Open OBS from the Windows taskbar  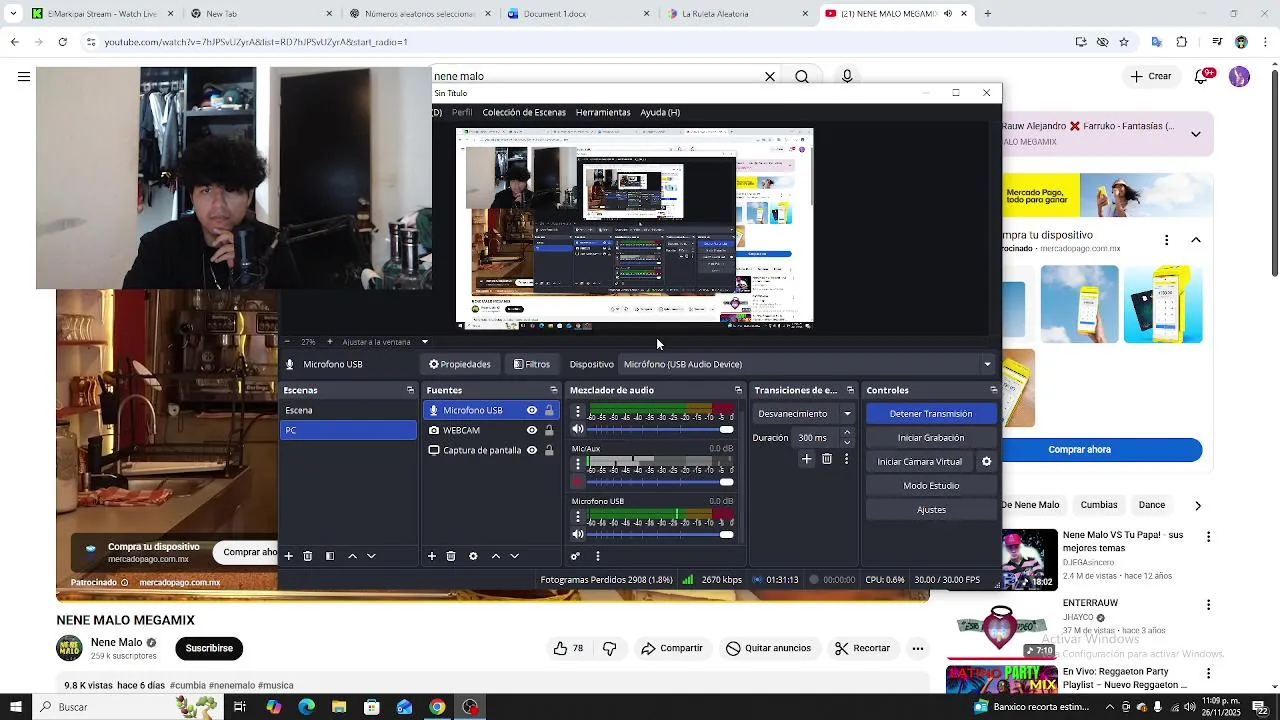471,707
